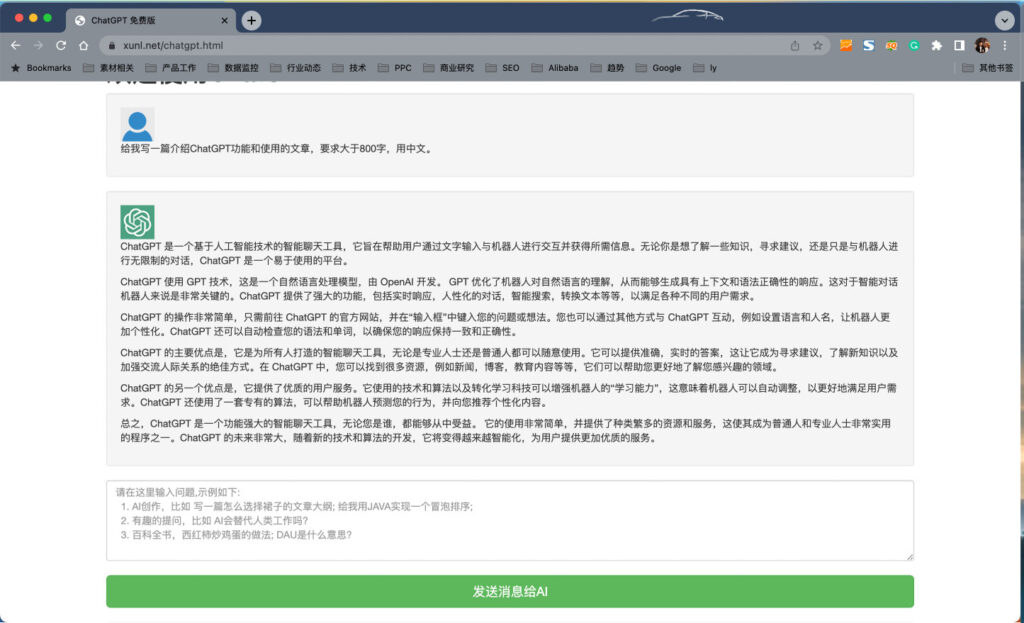Click the browser forward arrow
The width and height of the screenshot is (1024, 623).
[38, 46]
